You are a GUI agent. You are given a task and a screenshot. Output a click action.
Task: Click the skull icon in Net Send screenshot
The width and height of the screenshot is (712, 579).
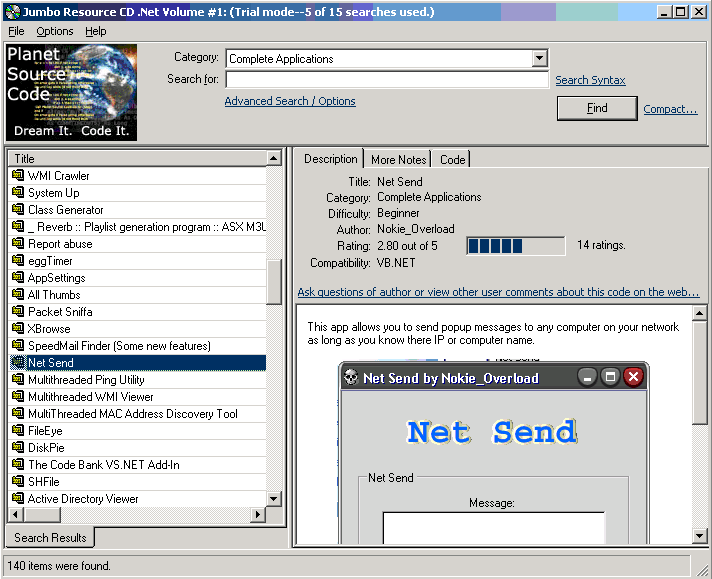(x=351, y=377)
